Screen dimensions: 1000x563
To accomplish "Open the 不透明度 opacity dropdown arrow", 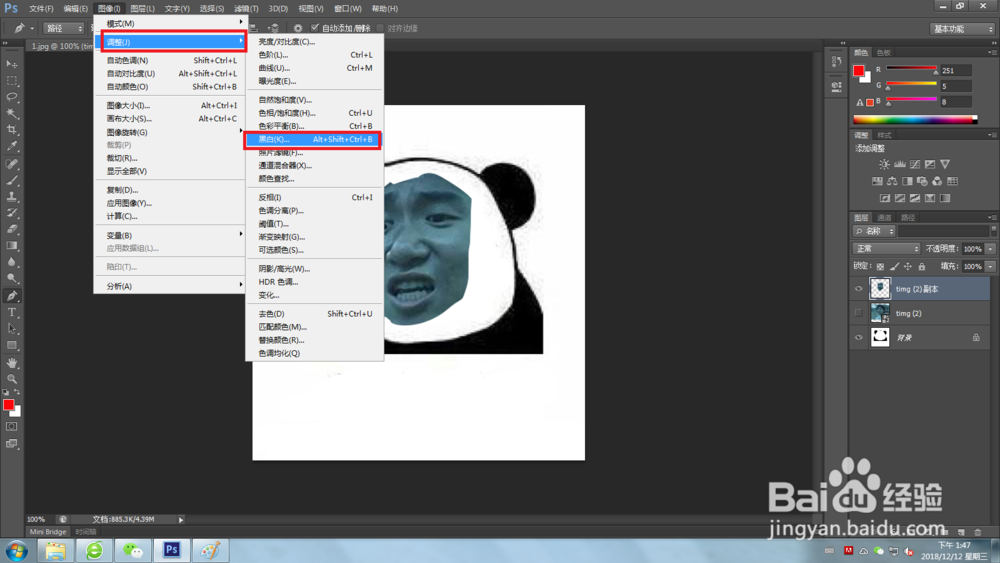I will (x=990, y=249).
